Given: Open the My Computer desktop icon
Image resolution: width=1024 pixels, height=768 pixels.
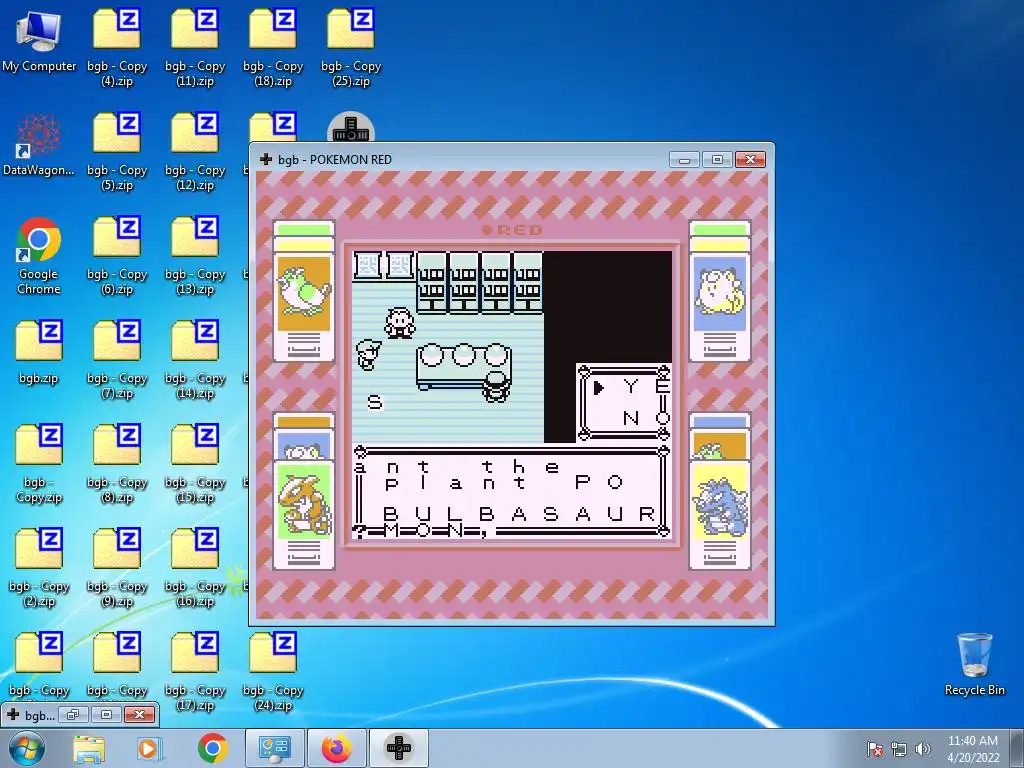Looking at the screenshot, I should point(39,41).
